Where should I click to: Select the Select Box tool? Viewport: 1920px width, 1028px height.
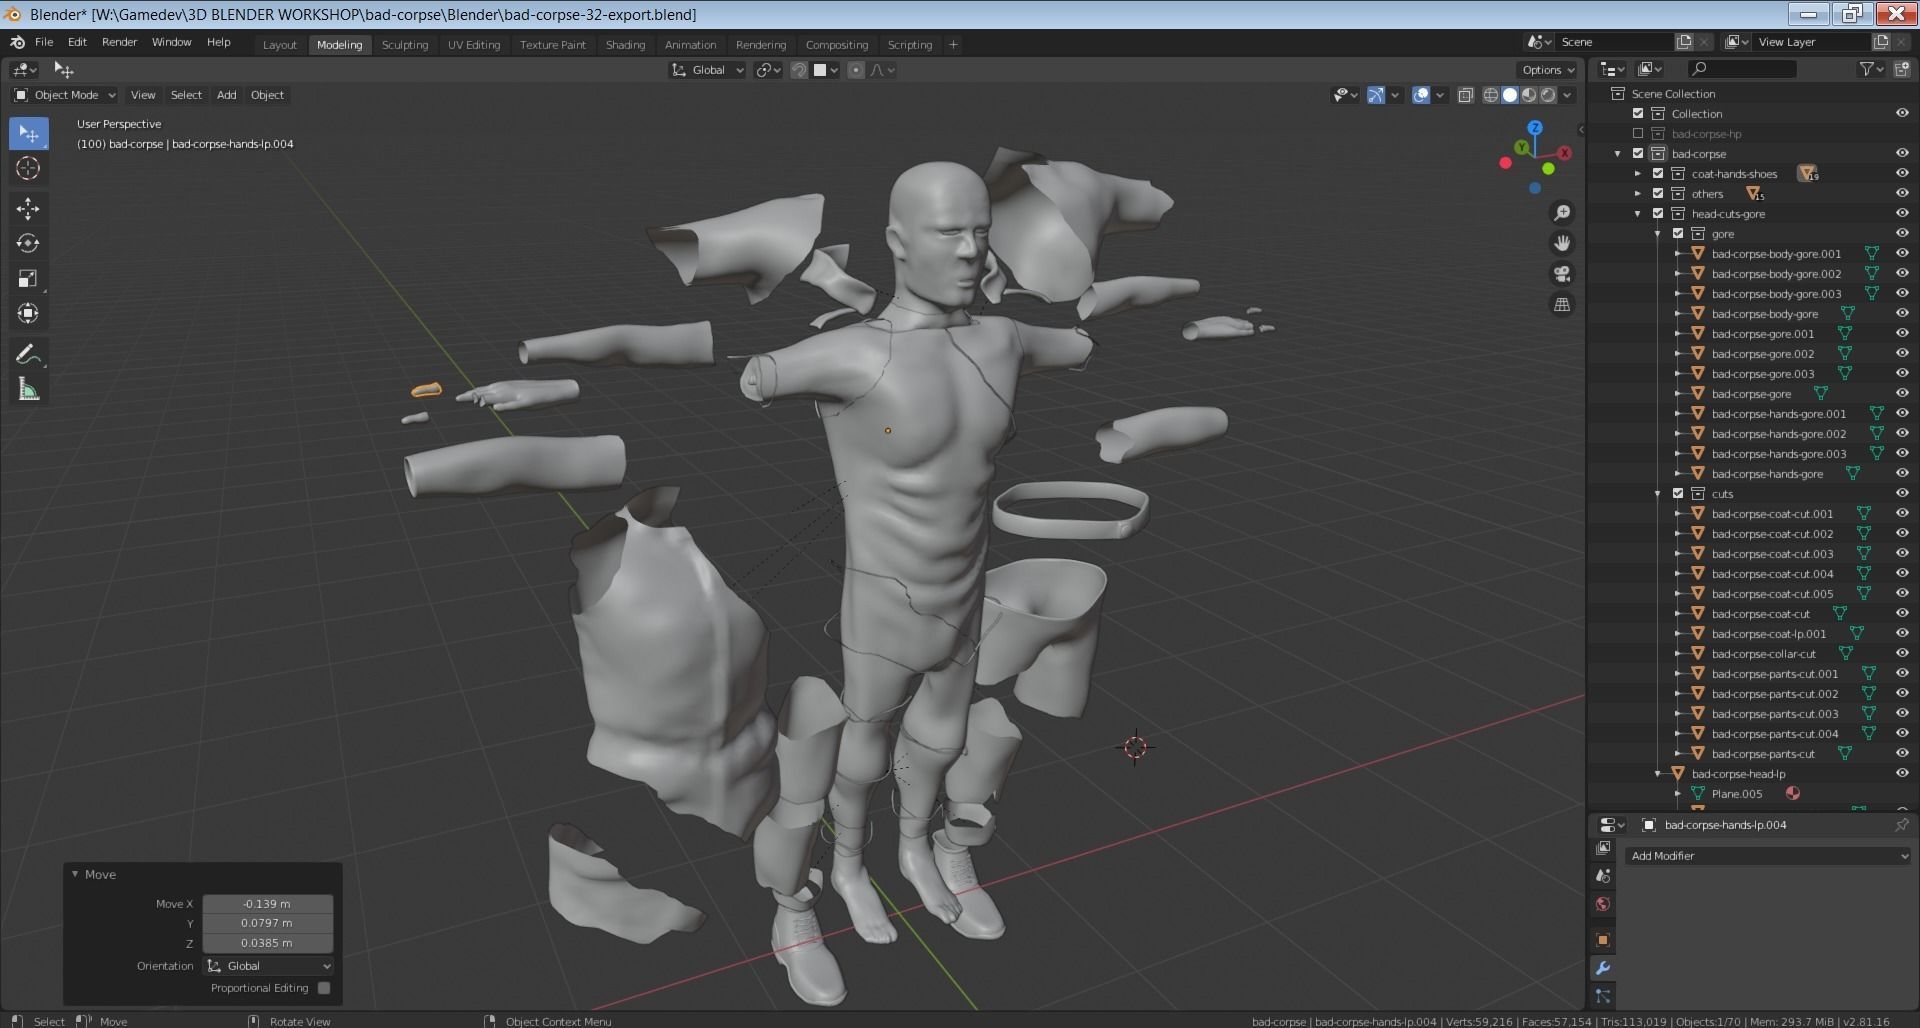(28, 133)
